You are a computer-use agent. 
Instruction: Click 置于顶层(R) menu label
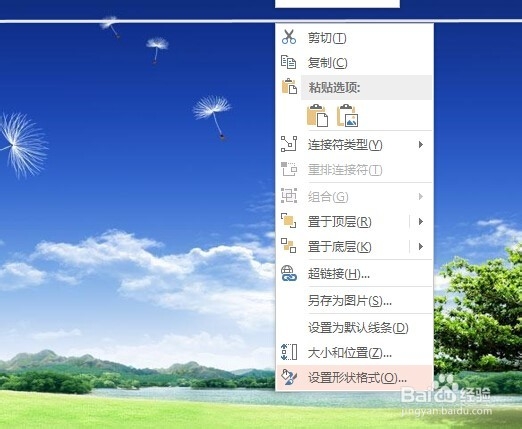[x=339, y=222]
